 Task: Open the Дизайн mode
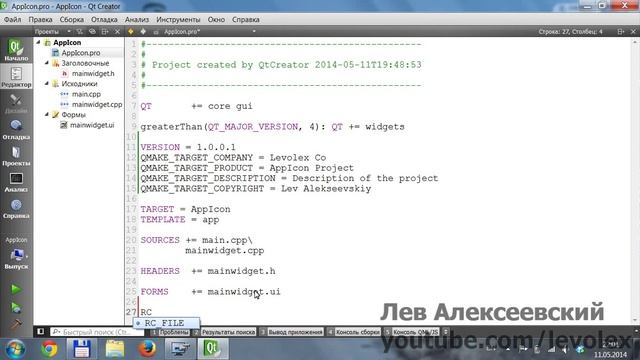(x=16, y=103)
